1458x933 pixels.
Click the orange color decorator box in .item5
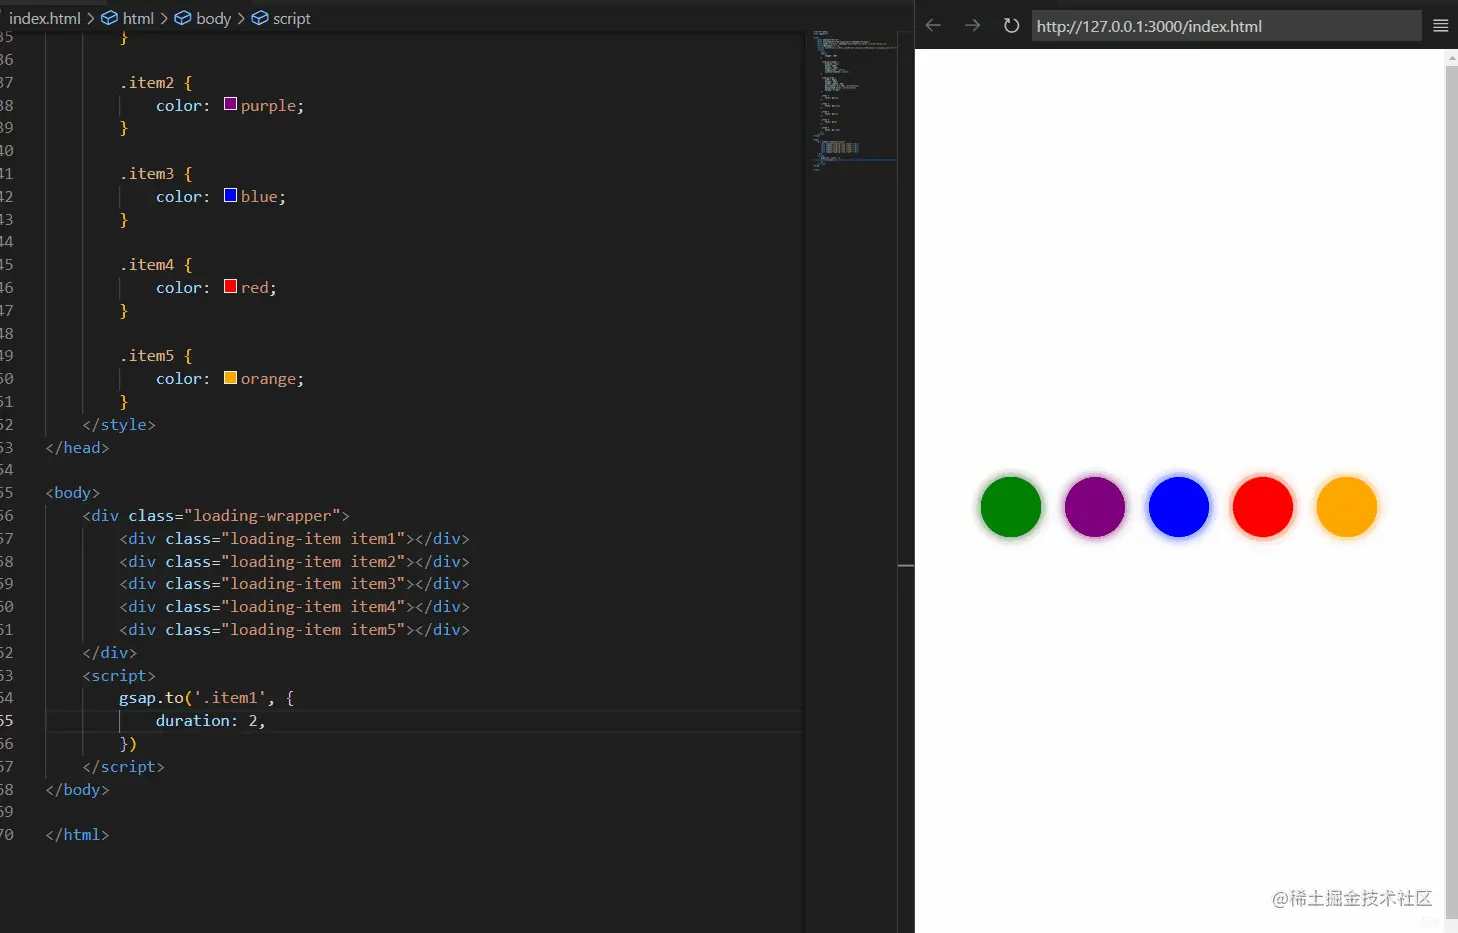tap(230, 378)
